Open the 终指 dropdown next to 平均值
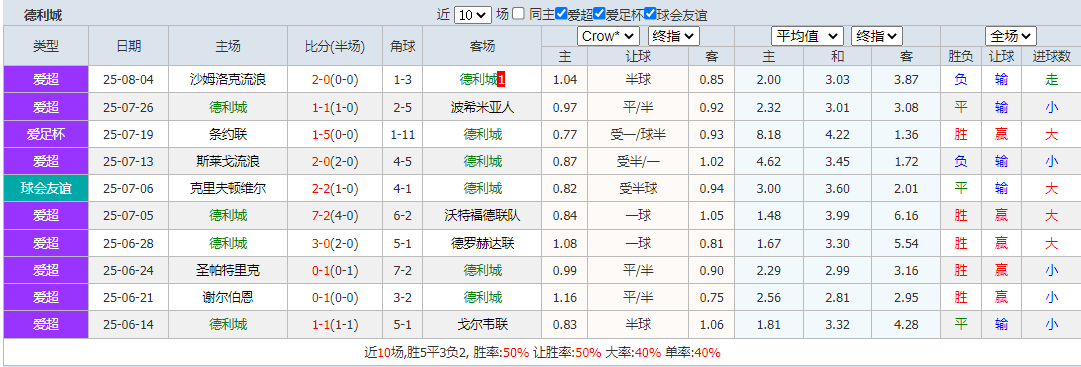Screen dimensions: 1081x367 (x=876, y=37)
